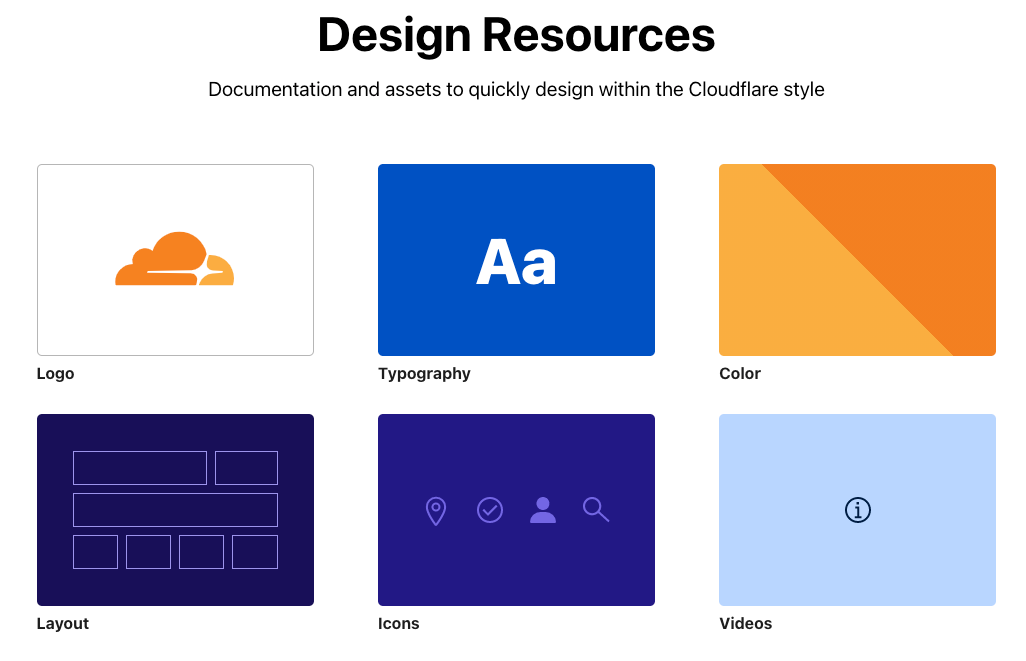
Task: Open the light blue Videos card
Action: [857, 510]
